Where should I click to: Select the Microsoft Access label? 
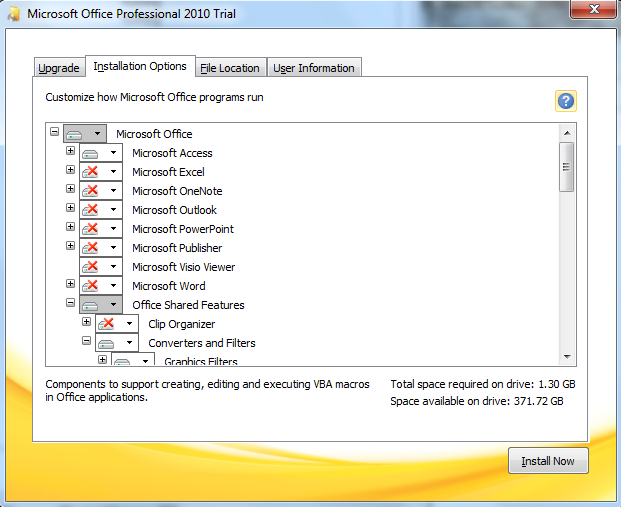(x=172, y=153)
